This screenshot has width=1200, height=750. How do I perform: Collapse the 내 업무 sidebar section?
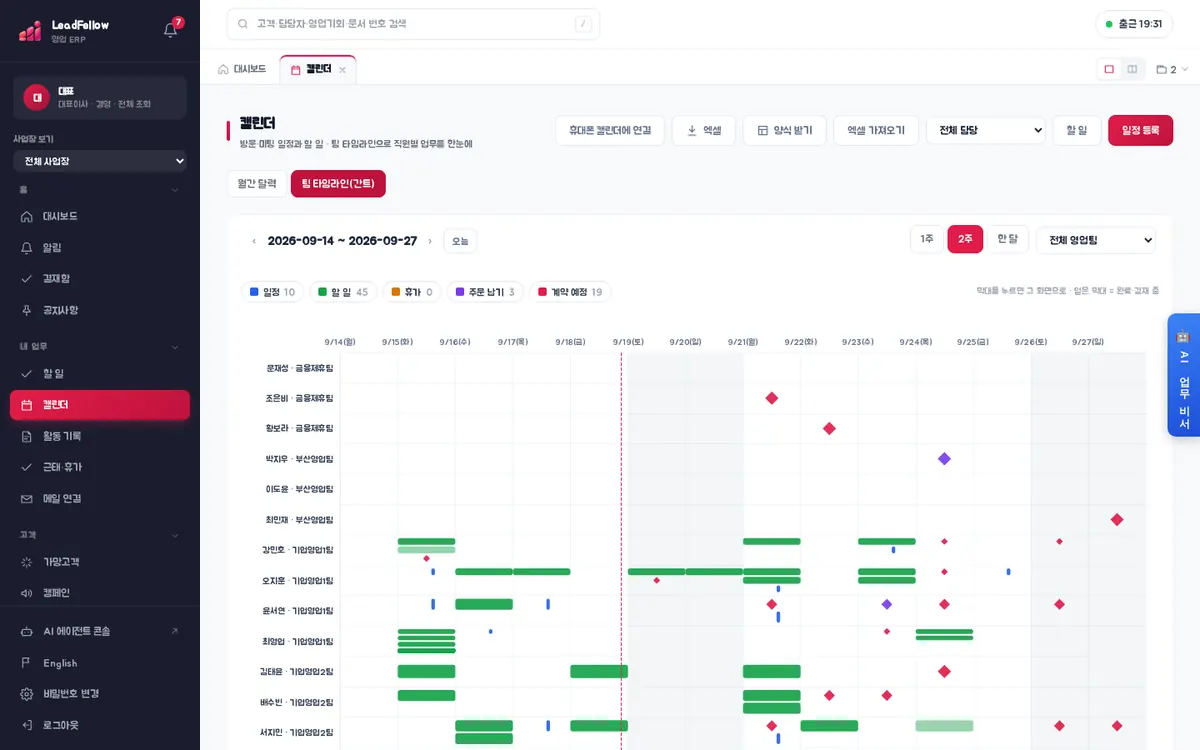[x=100, y=347]
